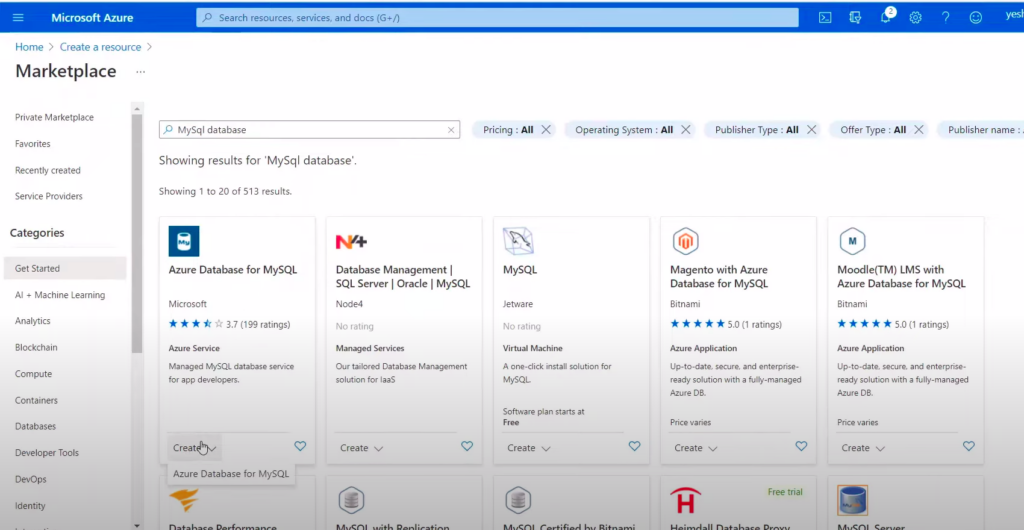Screen dimensions: 1024x530
Task: Open directories and subscriptions filter icon
Action: coord(855,17)
